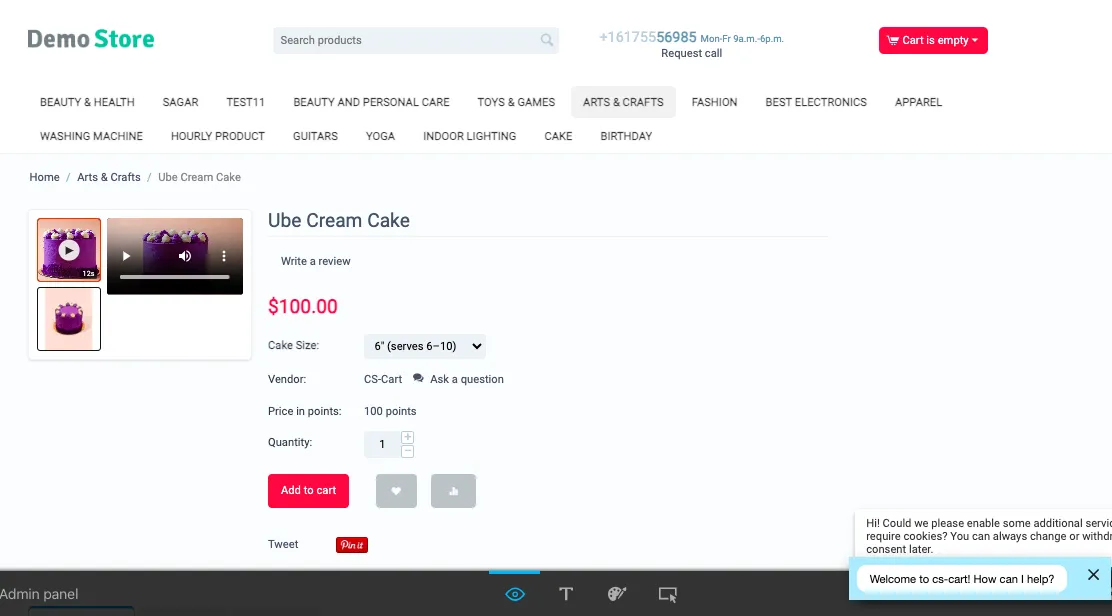1112x616 pixels.
Task: Click the search magnifier icon
Action: coord(546,40)
